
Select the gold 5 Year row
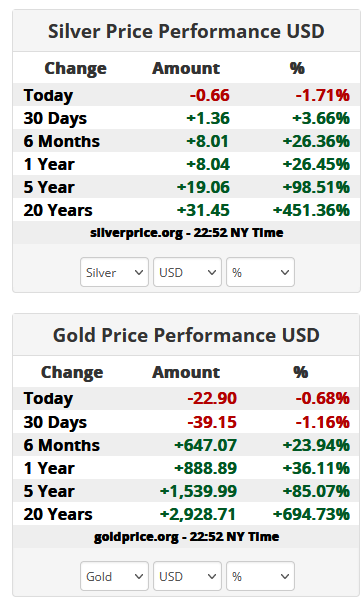186,491
